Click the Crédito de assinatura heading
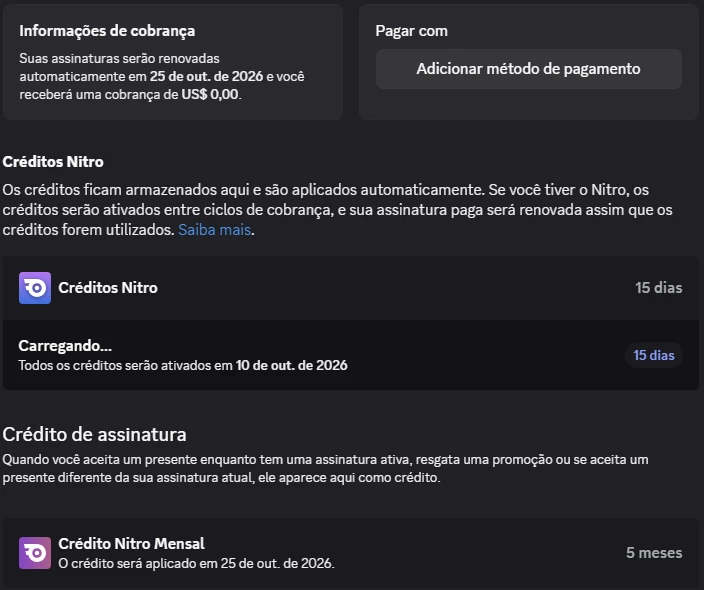The height and width of the screenshot is (590, 704). click(x=94, y=434)
